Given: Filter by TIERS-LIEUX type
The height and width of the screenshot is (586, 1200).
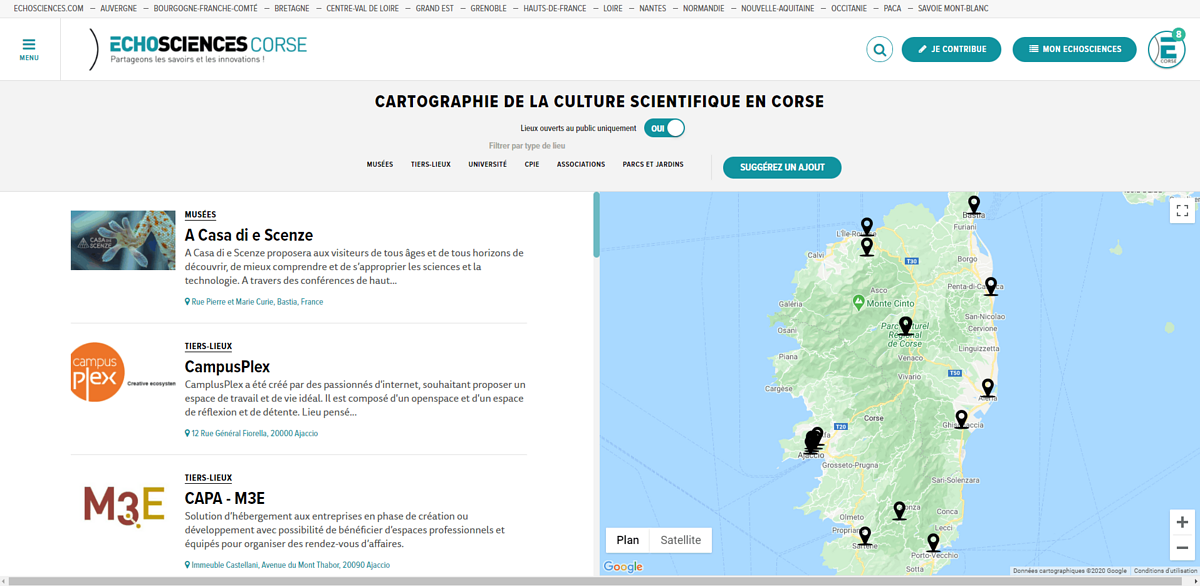Looking at the screenshot, I should click(x=431, y=164).
